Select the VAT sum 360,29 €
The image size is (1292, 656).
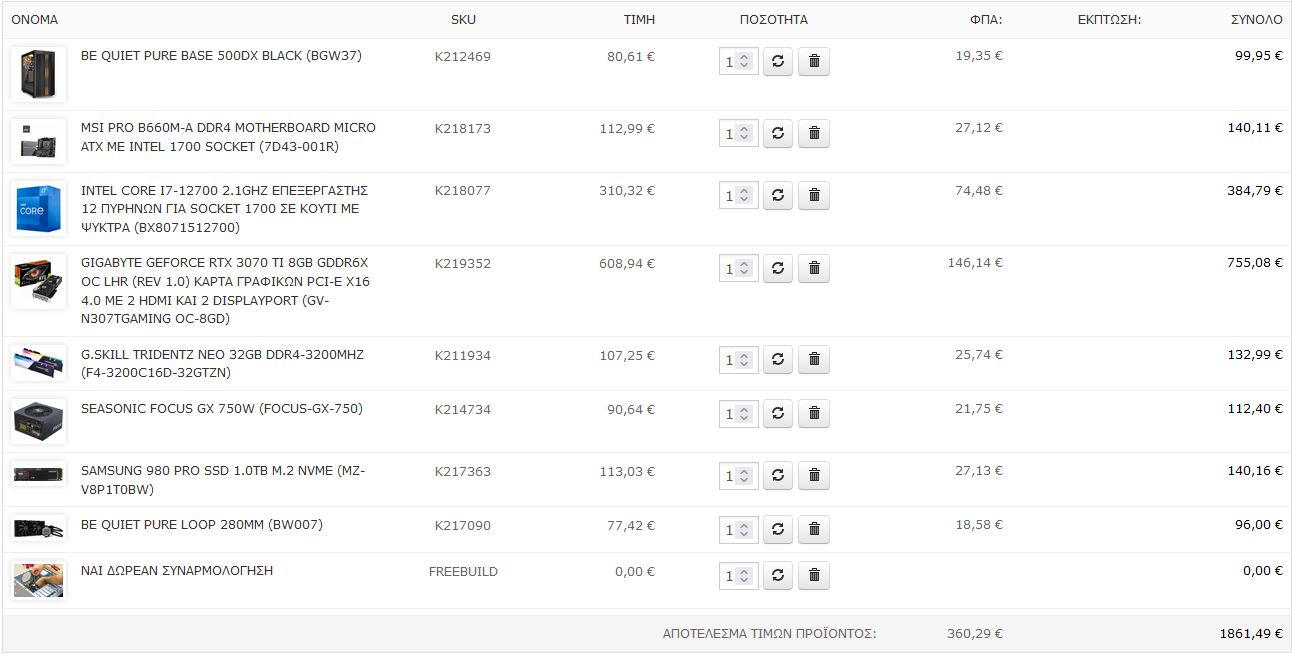(x=975, y=634)
